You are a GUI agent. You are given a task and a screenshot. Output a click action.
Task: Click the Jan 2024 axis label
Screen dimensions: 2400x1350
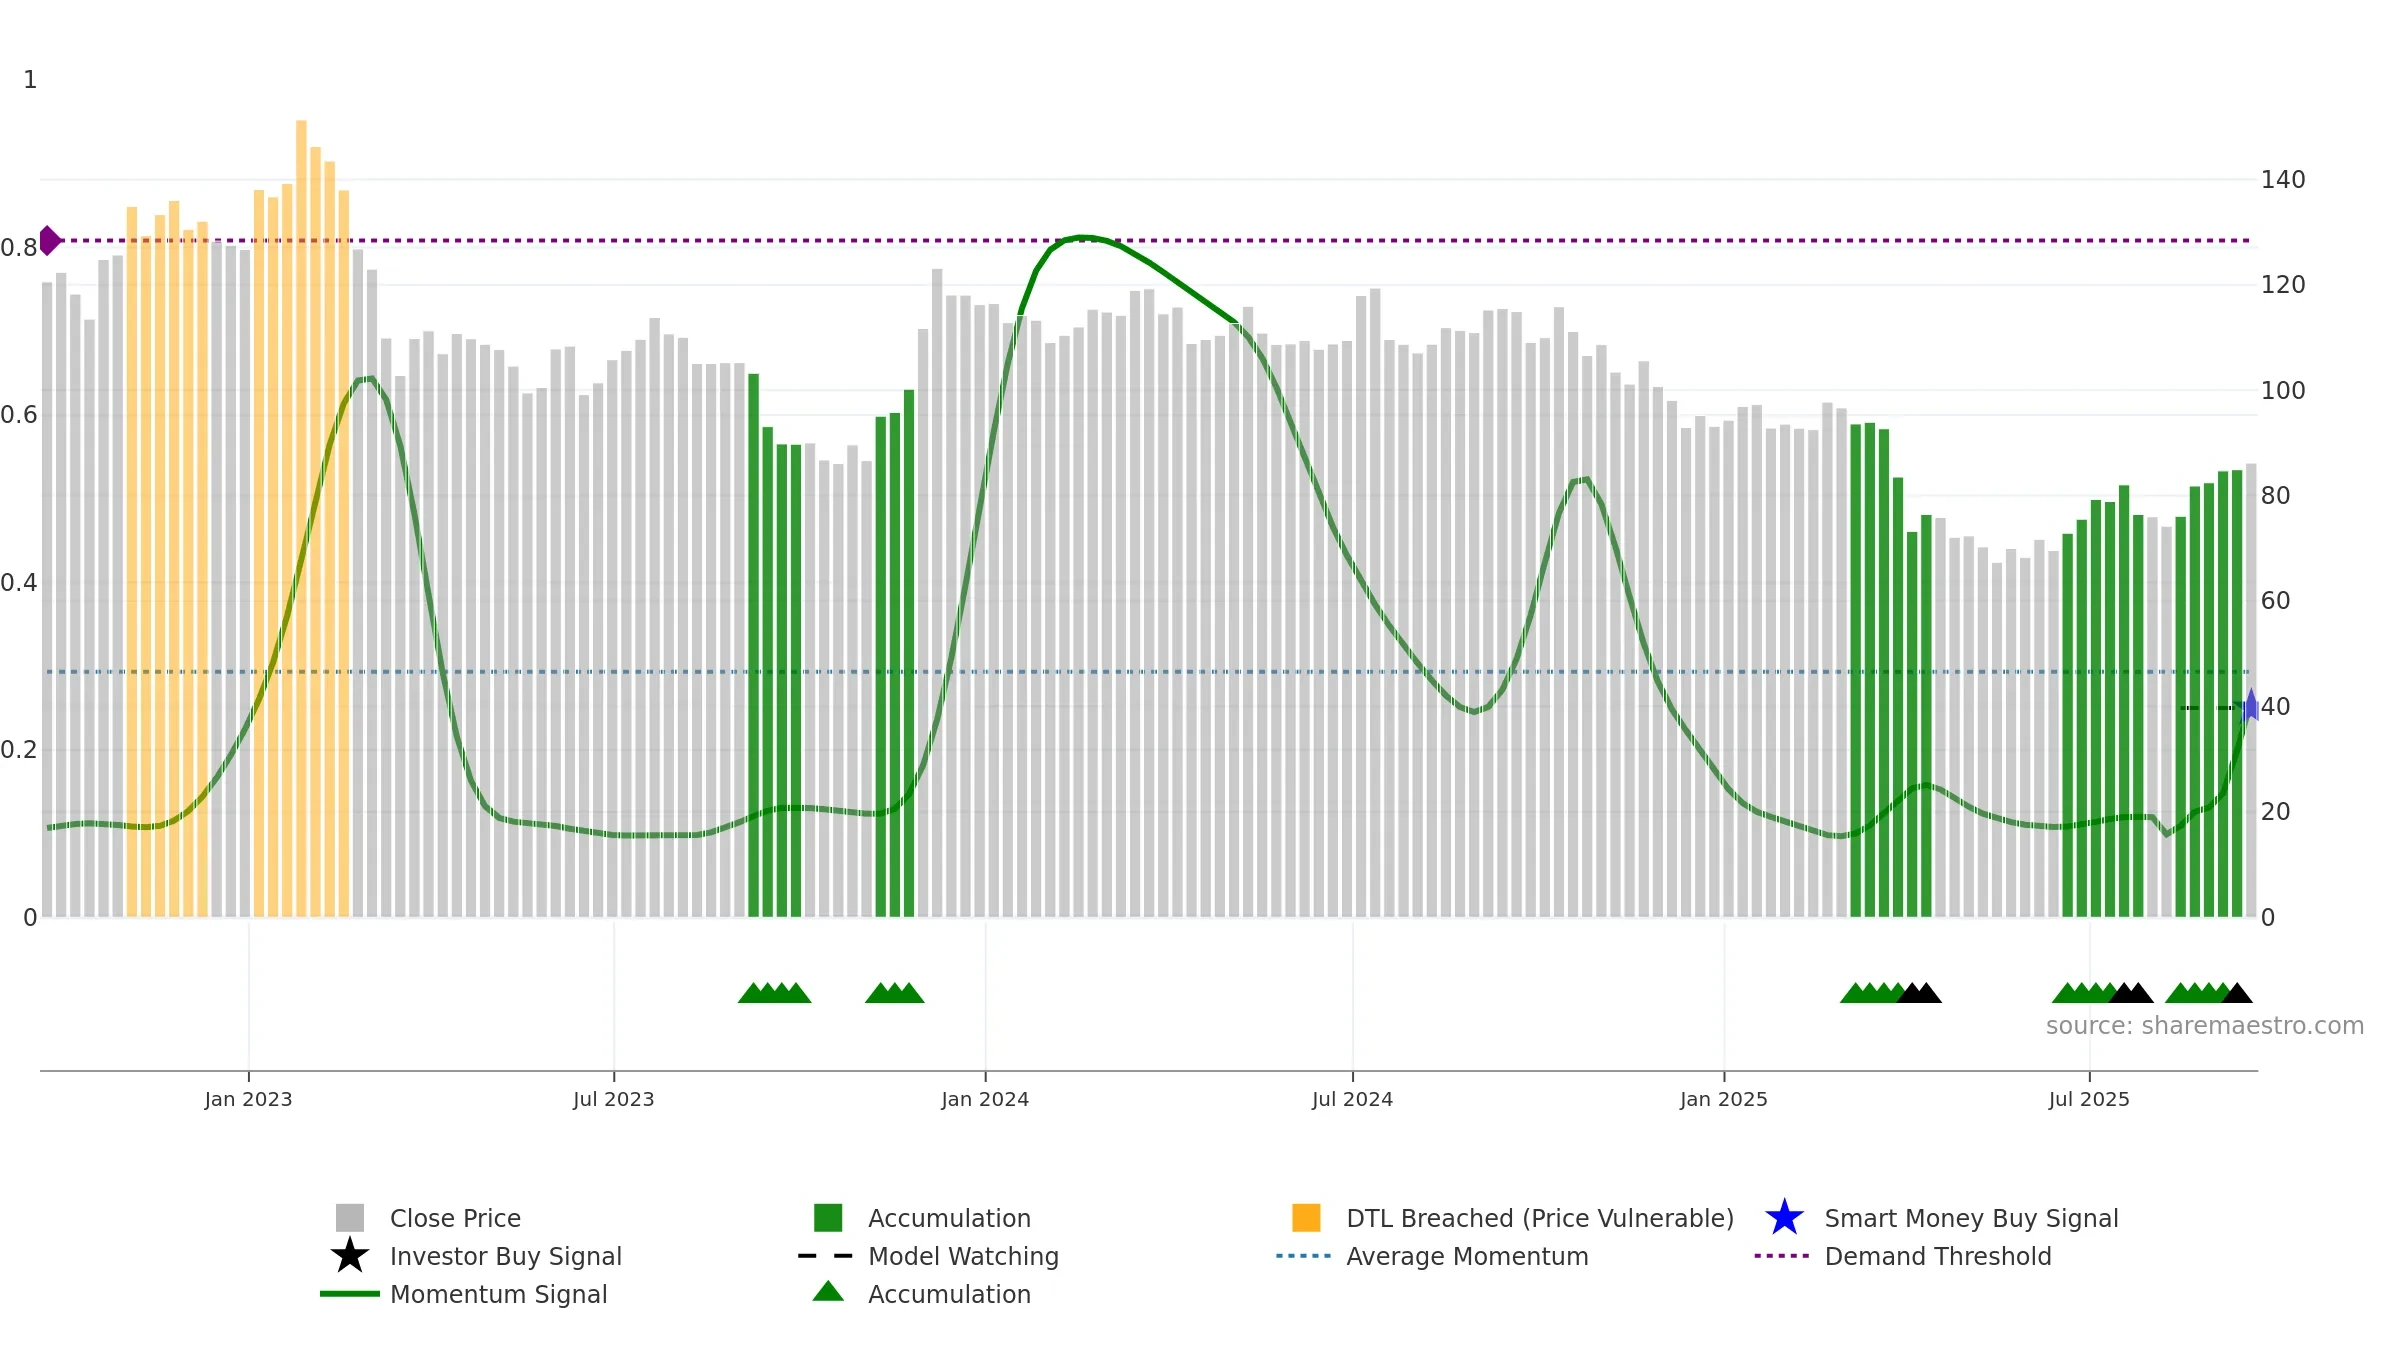pyautogui.click(x=985, y=1099)
